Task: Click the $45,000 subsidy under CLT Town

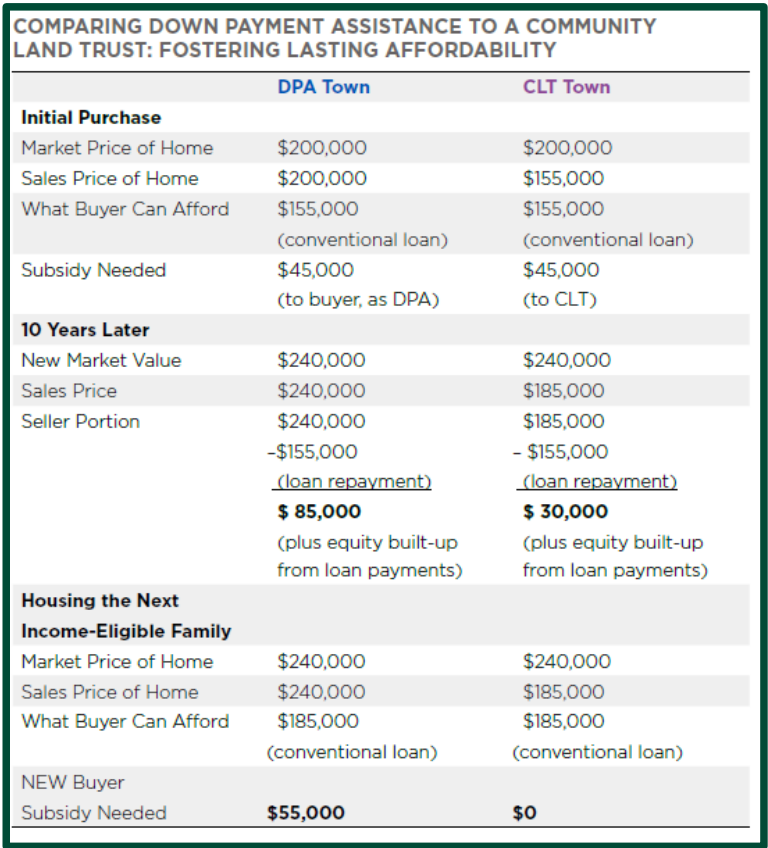Action: point(561,270)
